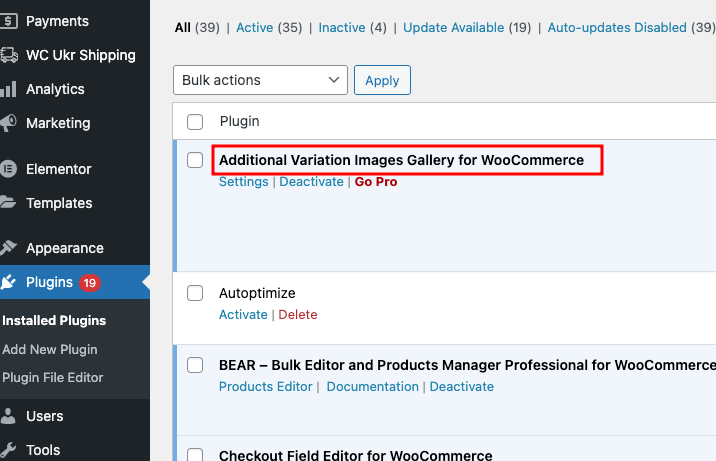Click the Tools wrench icon

click(8, 450)
